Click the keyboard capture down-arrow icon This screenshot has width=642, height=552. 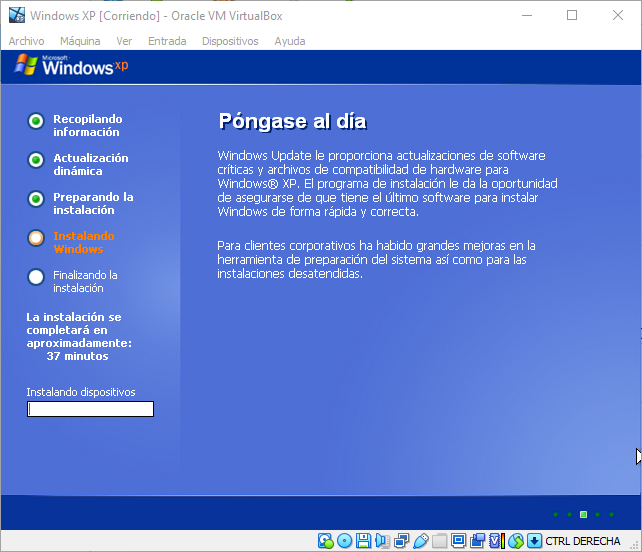click(x=534, y=541)
